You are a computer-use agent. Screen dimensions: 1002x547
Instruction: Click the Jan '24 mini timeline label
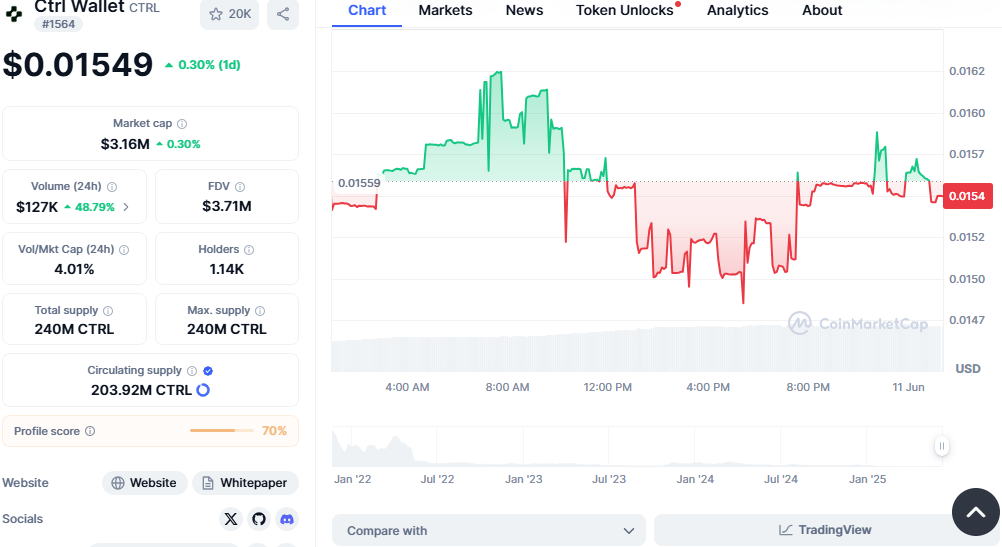(x=695, y=479)
